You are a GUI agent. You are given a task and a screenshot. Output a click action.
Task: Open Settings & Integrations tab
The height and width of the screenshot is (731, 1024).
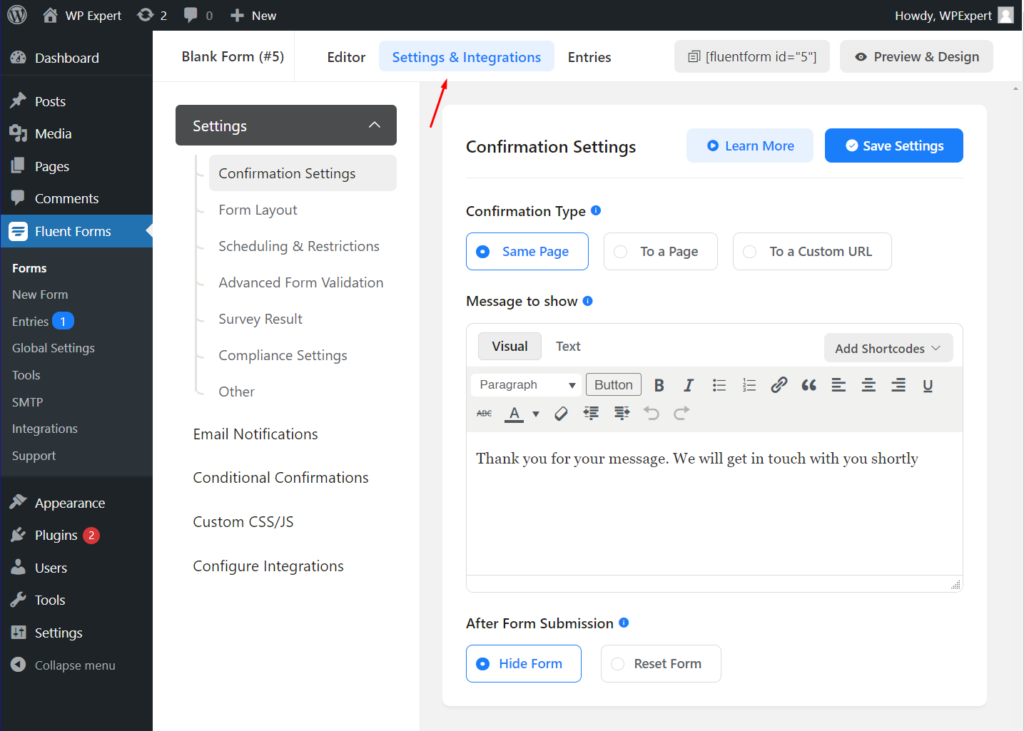(x=466, y=57)
